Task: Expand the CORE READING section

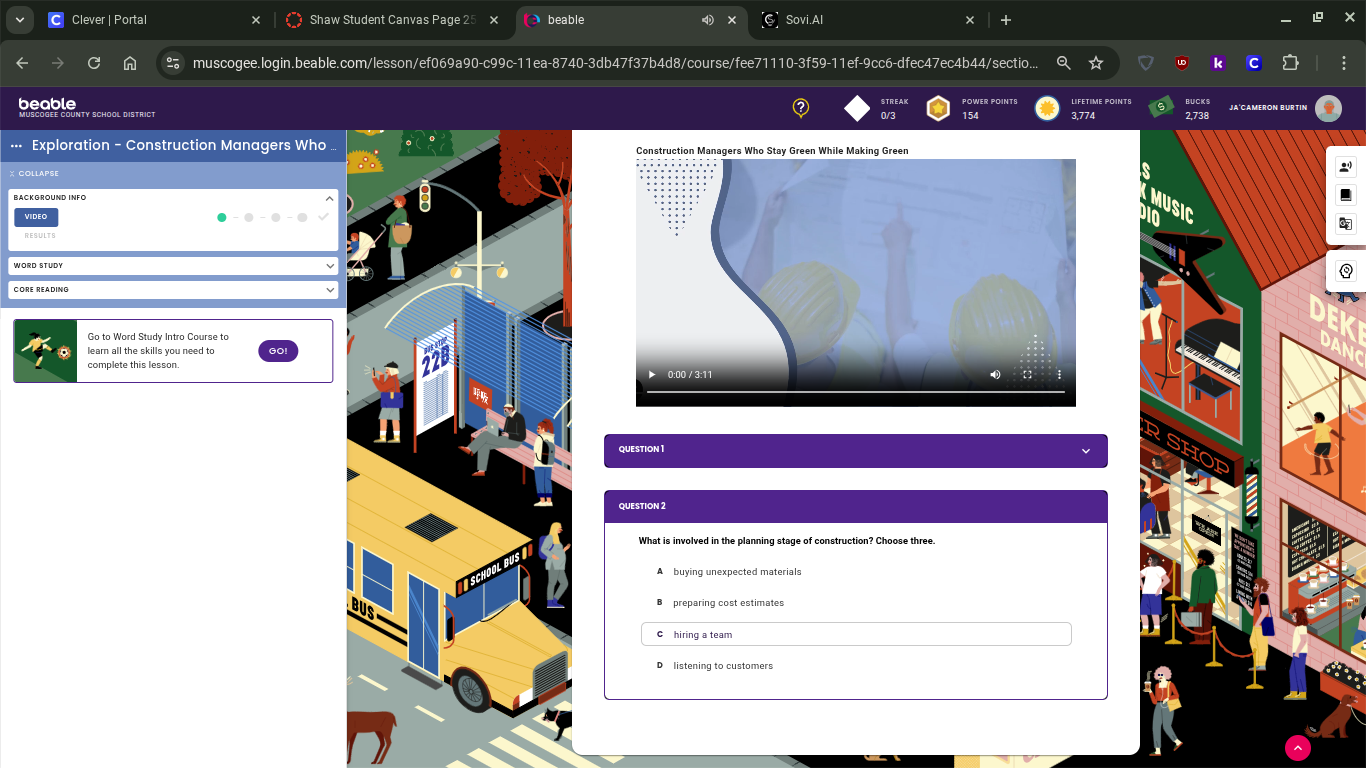Action: pyautogui.click(x=172, y=290)
